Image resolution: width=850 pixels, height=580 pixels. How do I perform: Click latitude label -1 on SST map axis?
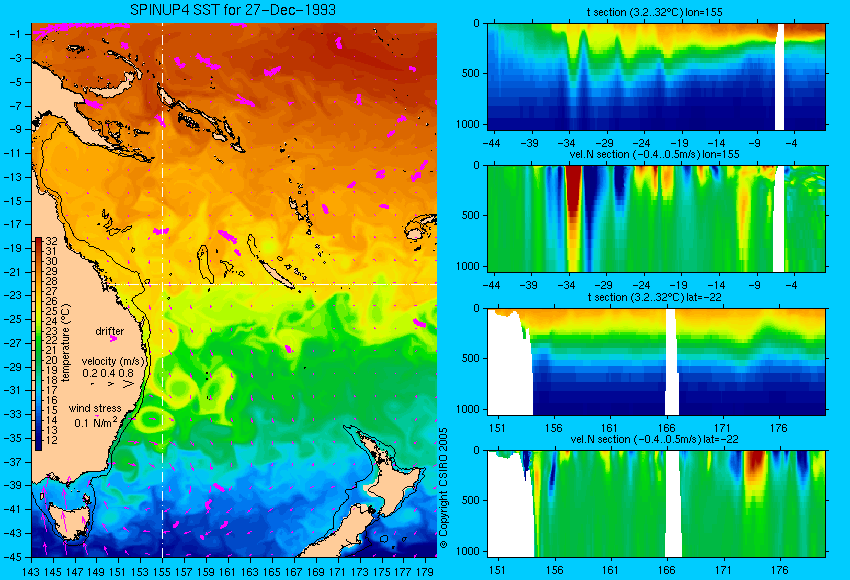15,34
